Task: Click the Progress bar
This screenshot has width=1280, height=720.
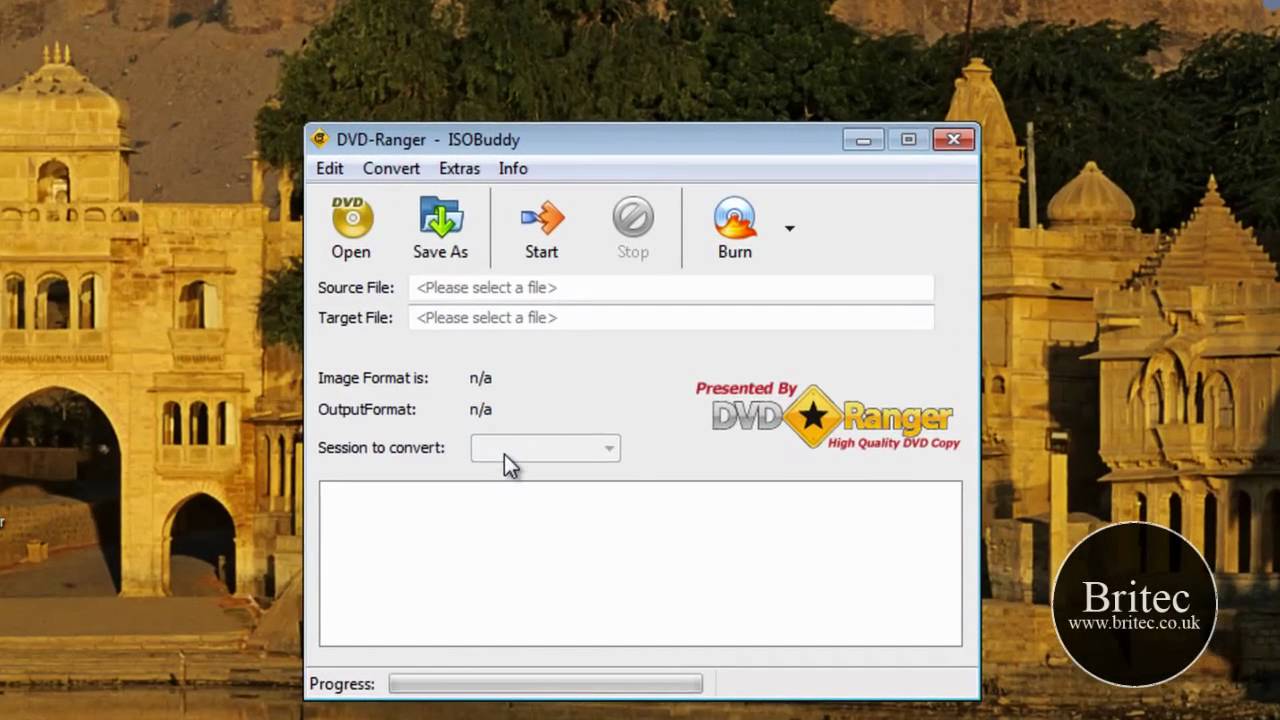Action: pos(546,684)
